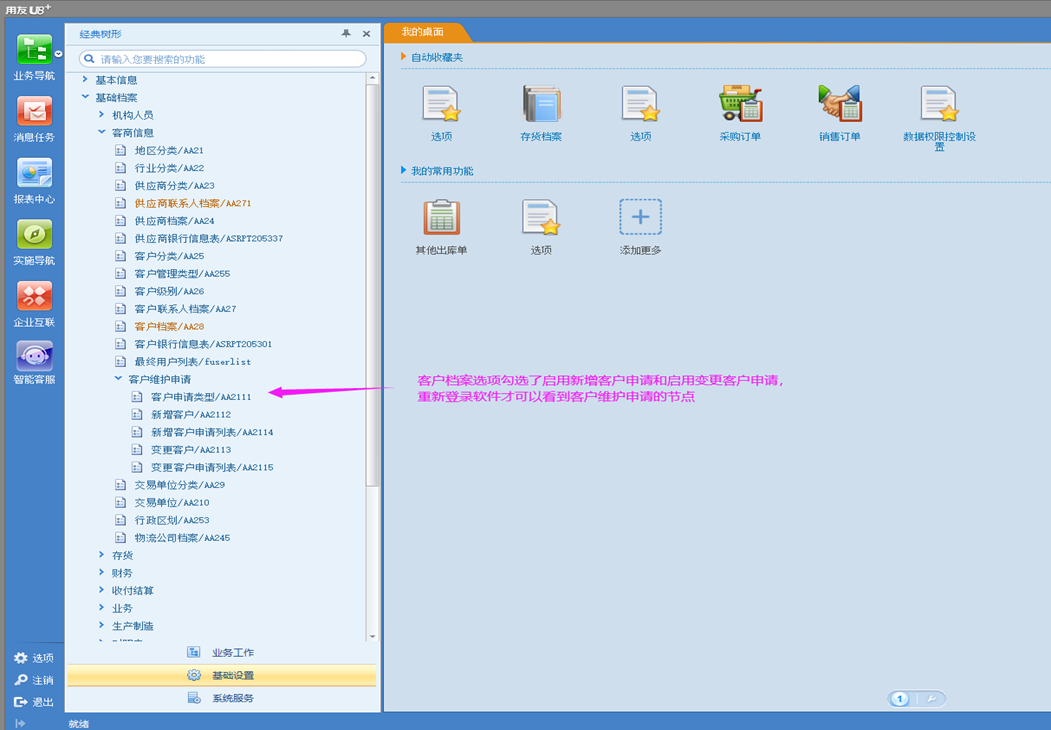Open the 选项 icon under 我的常用功能
The width and height of the screenshot is (1051, 730).
click(x=541, y=217)
